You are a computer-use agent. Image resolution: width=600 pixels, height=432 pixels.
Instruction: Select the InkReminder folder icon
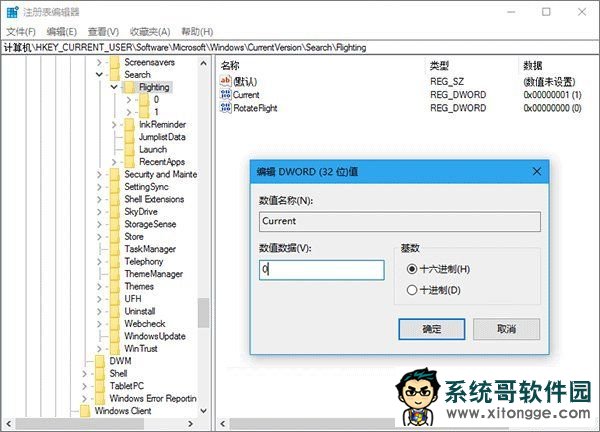[129, 125]
